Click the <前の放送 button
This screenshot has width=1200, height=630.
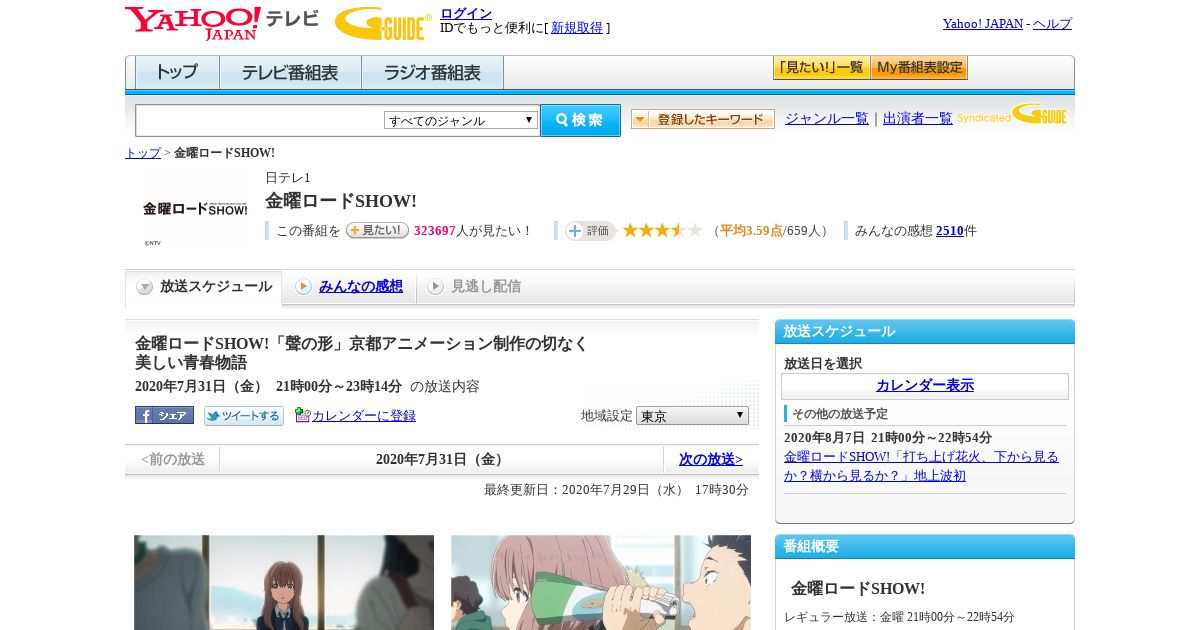pyautogui.click(x=173, y=460)
